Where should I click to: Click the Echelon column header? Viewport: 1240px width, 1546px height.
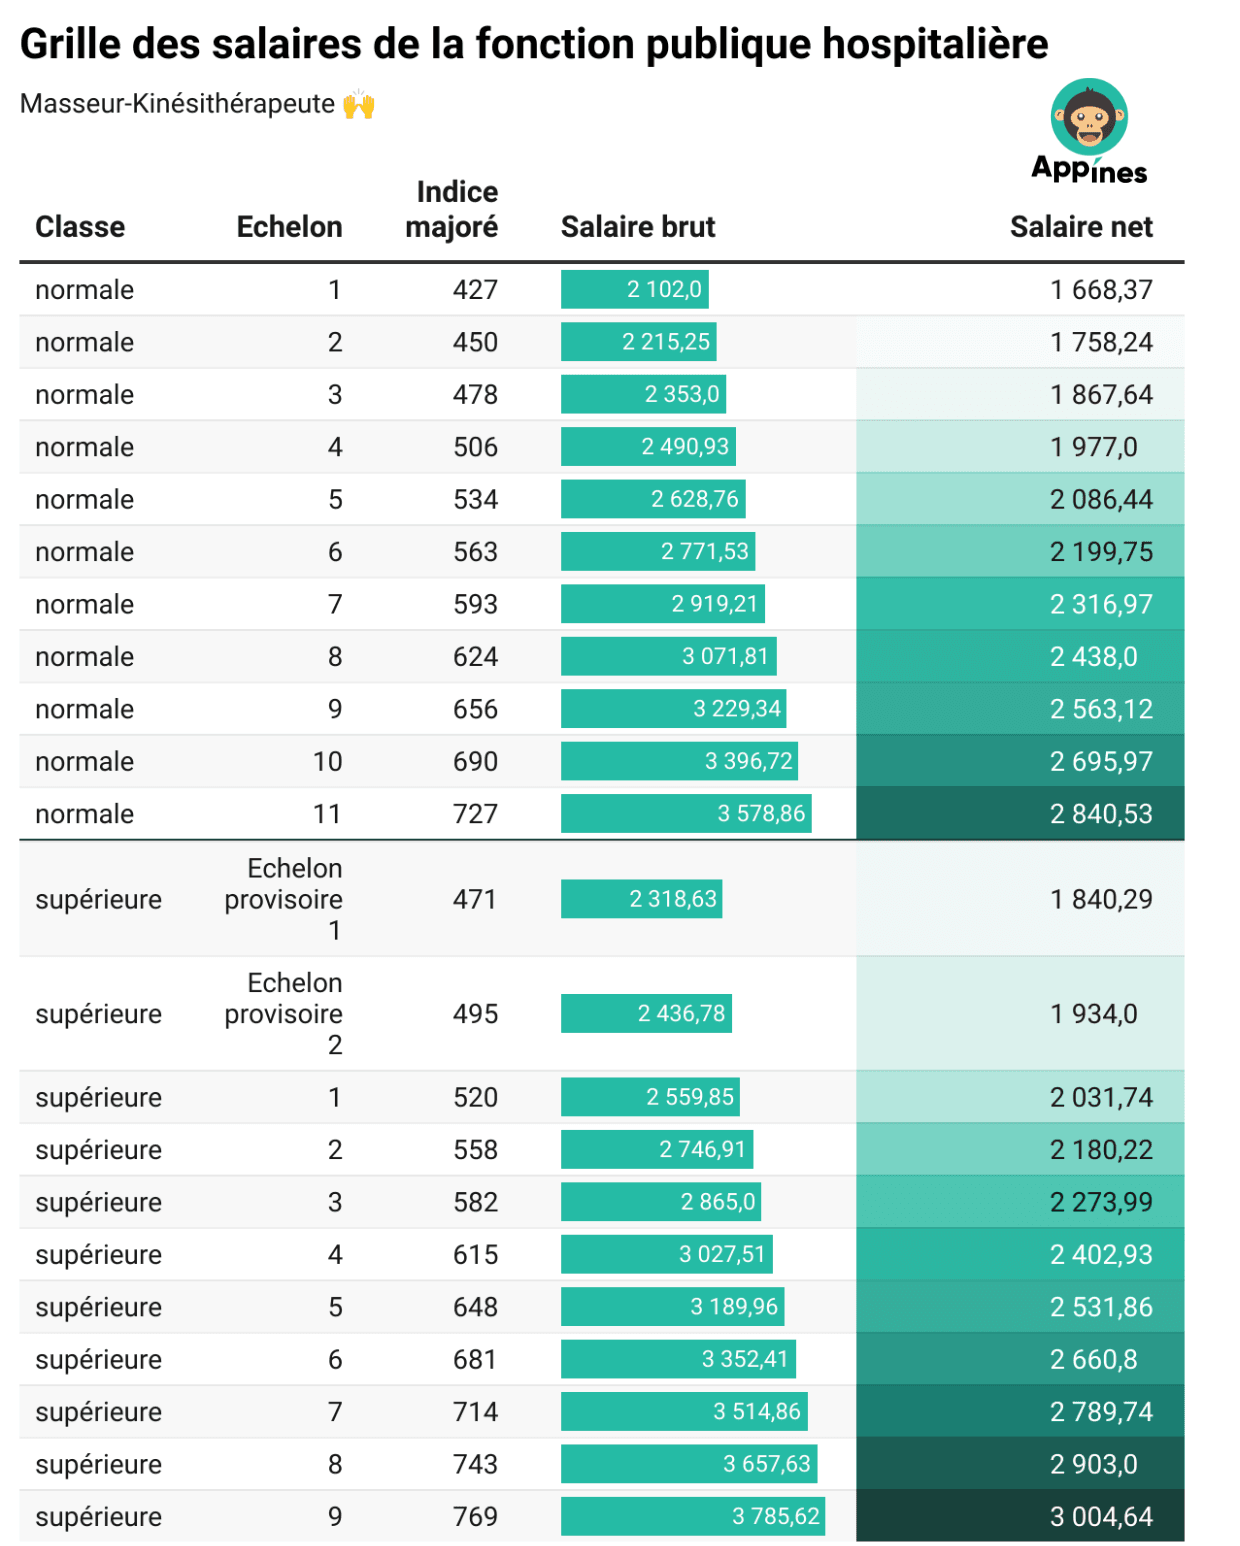(x=289, y=227)
